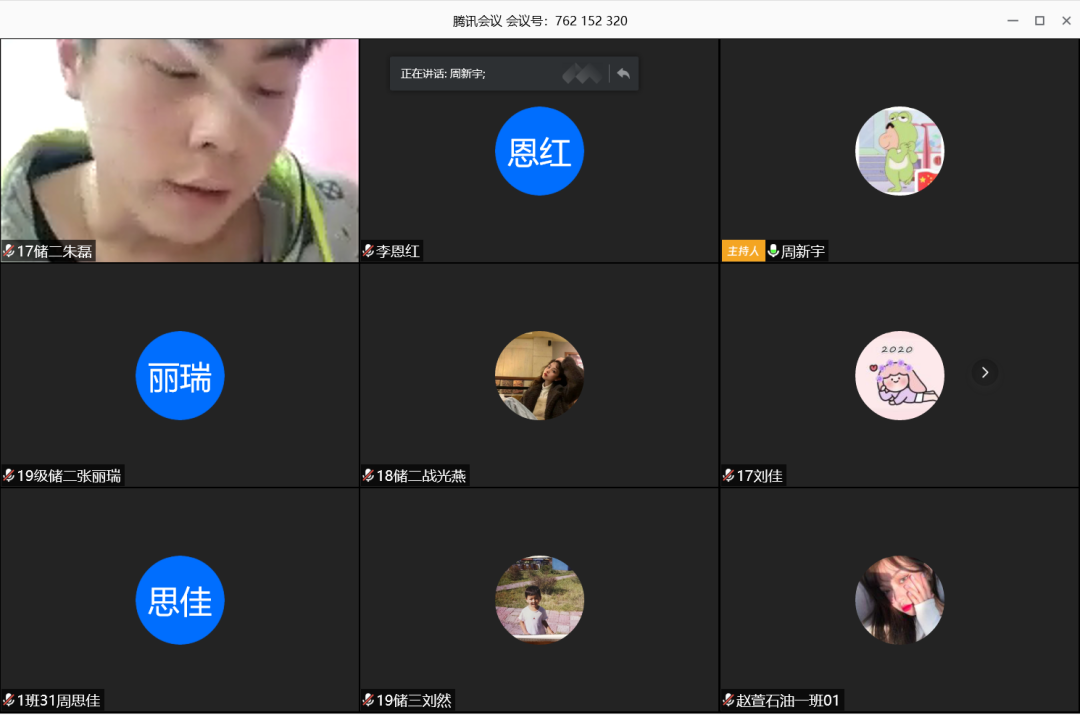Click active microphone icon of 周新宇
This screenshot has width=1080, height=715.
[773, 251]
